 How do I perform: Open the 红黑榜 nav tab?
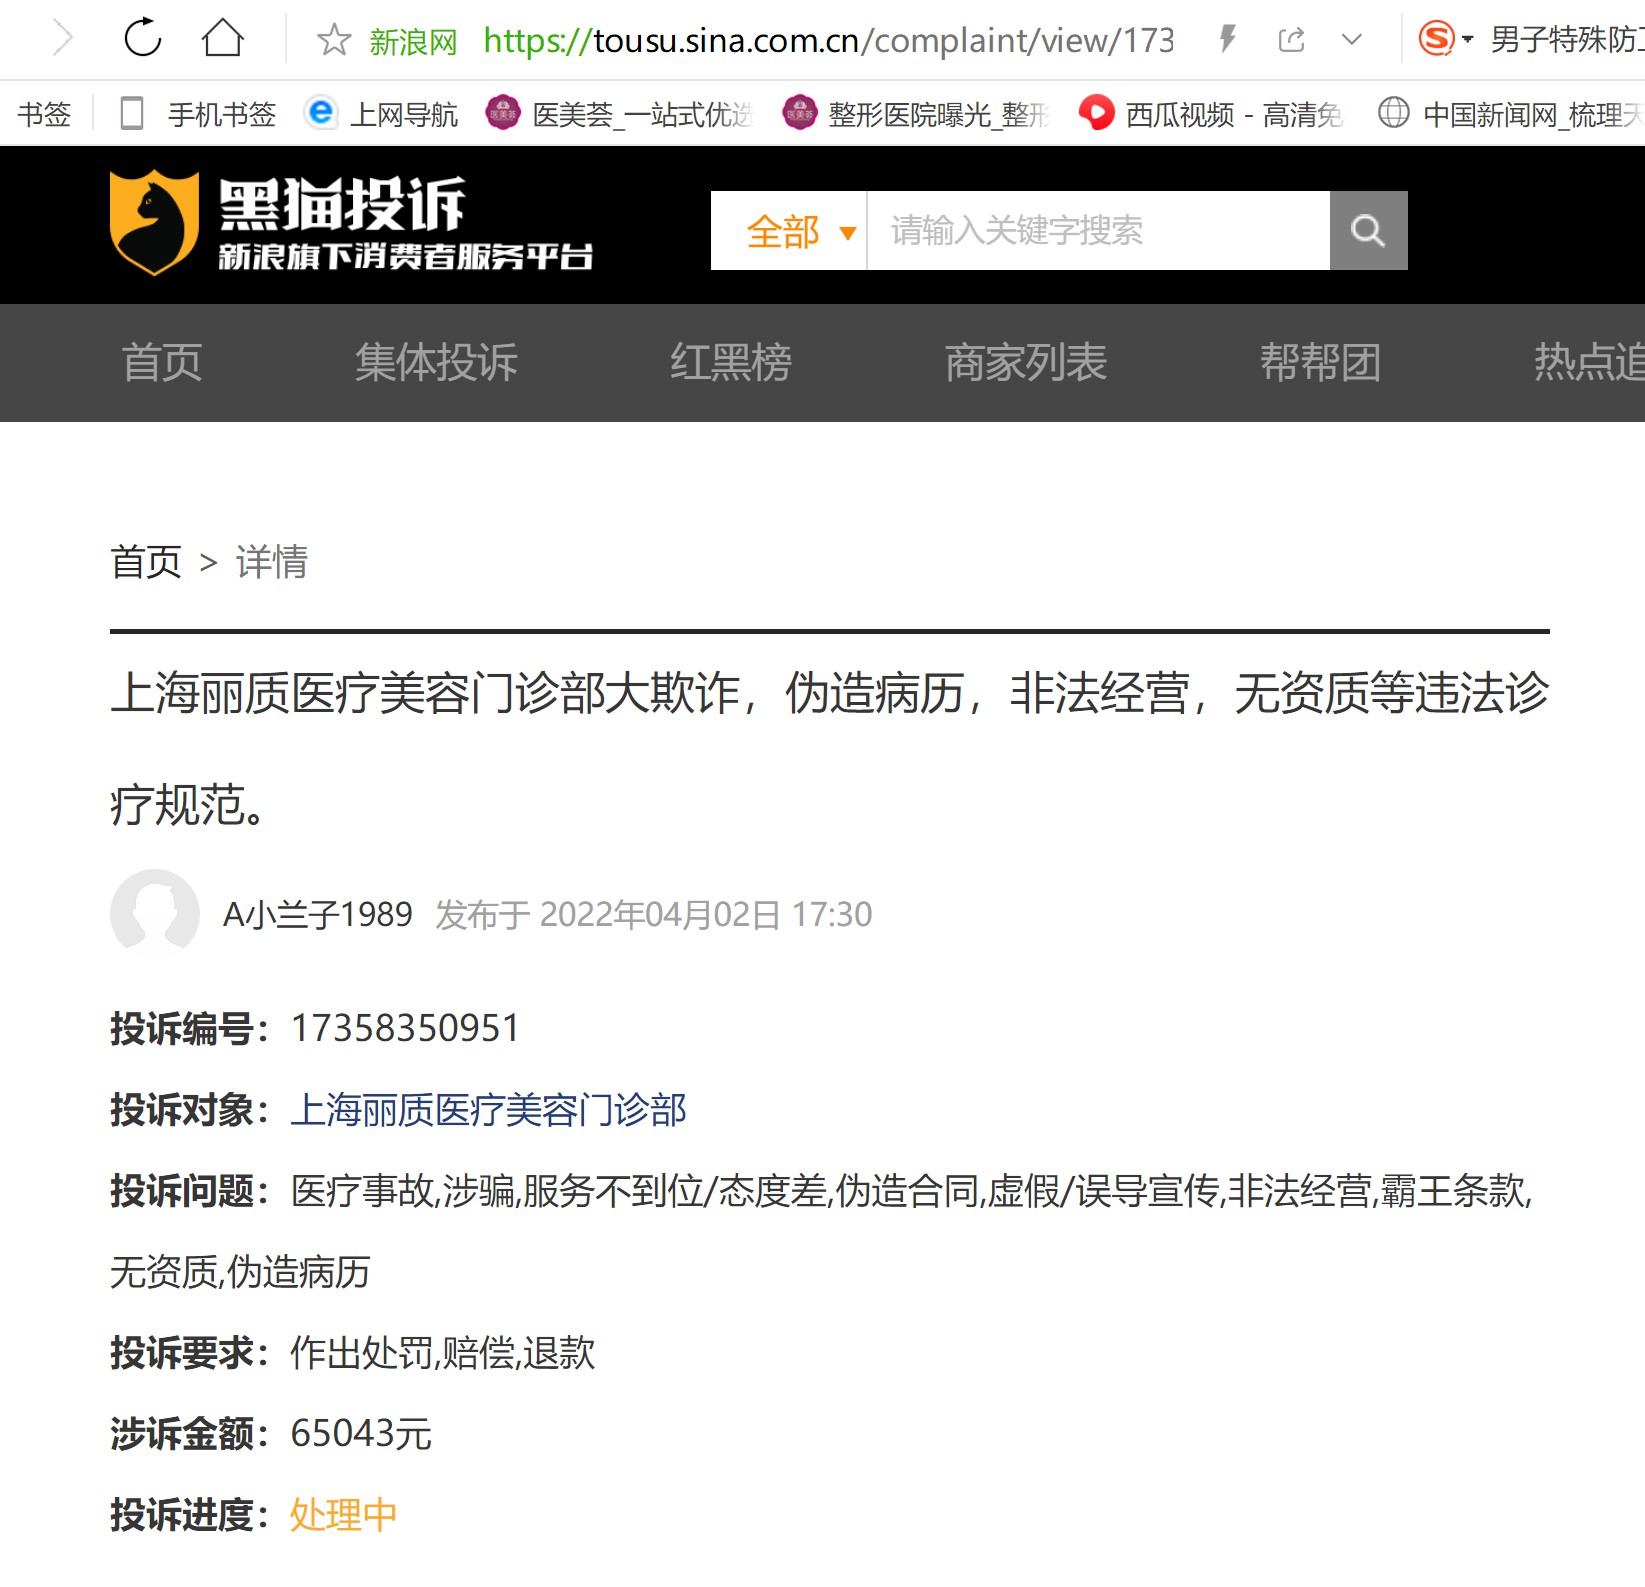click(731, 362)
